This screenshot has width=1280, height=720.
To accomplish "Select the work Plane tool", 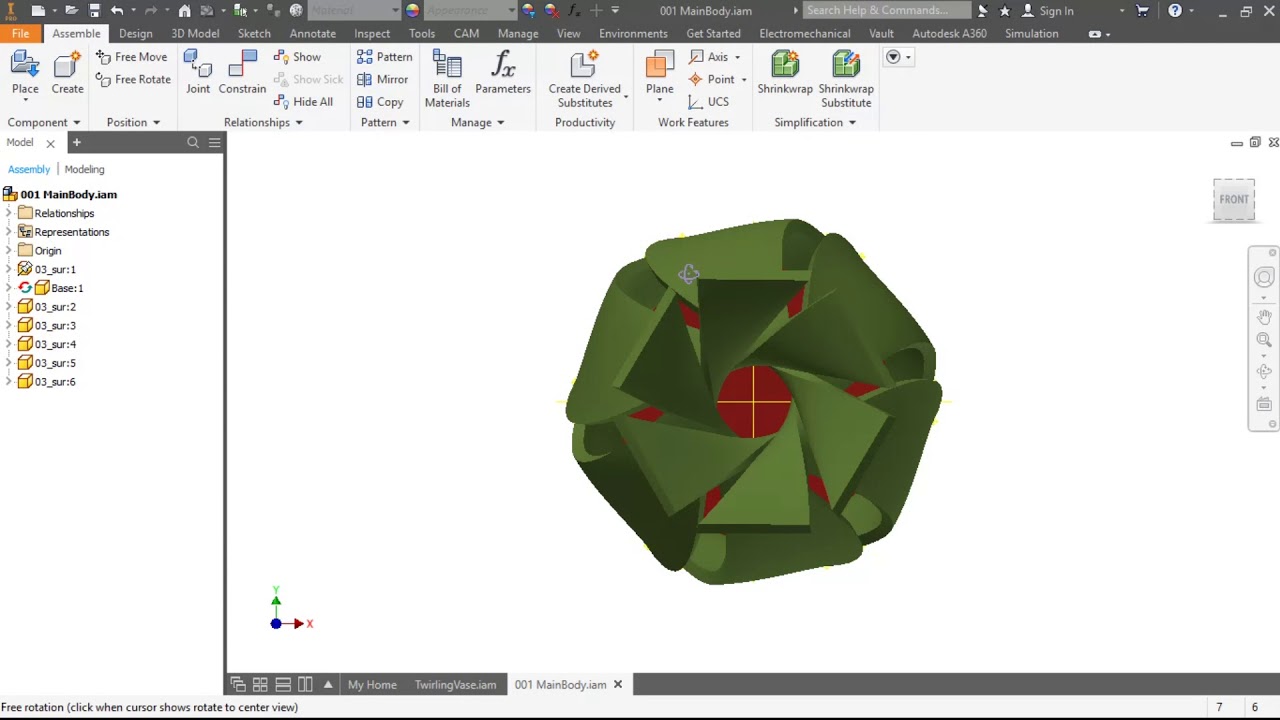I will pos(659,73).
